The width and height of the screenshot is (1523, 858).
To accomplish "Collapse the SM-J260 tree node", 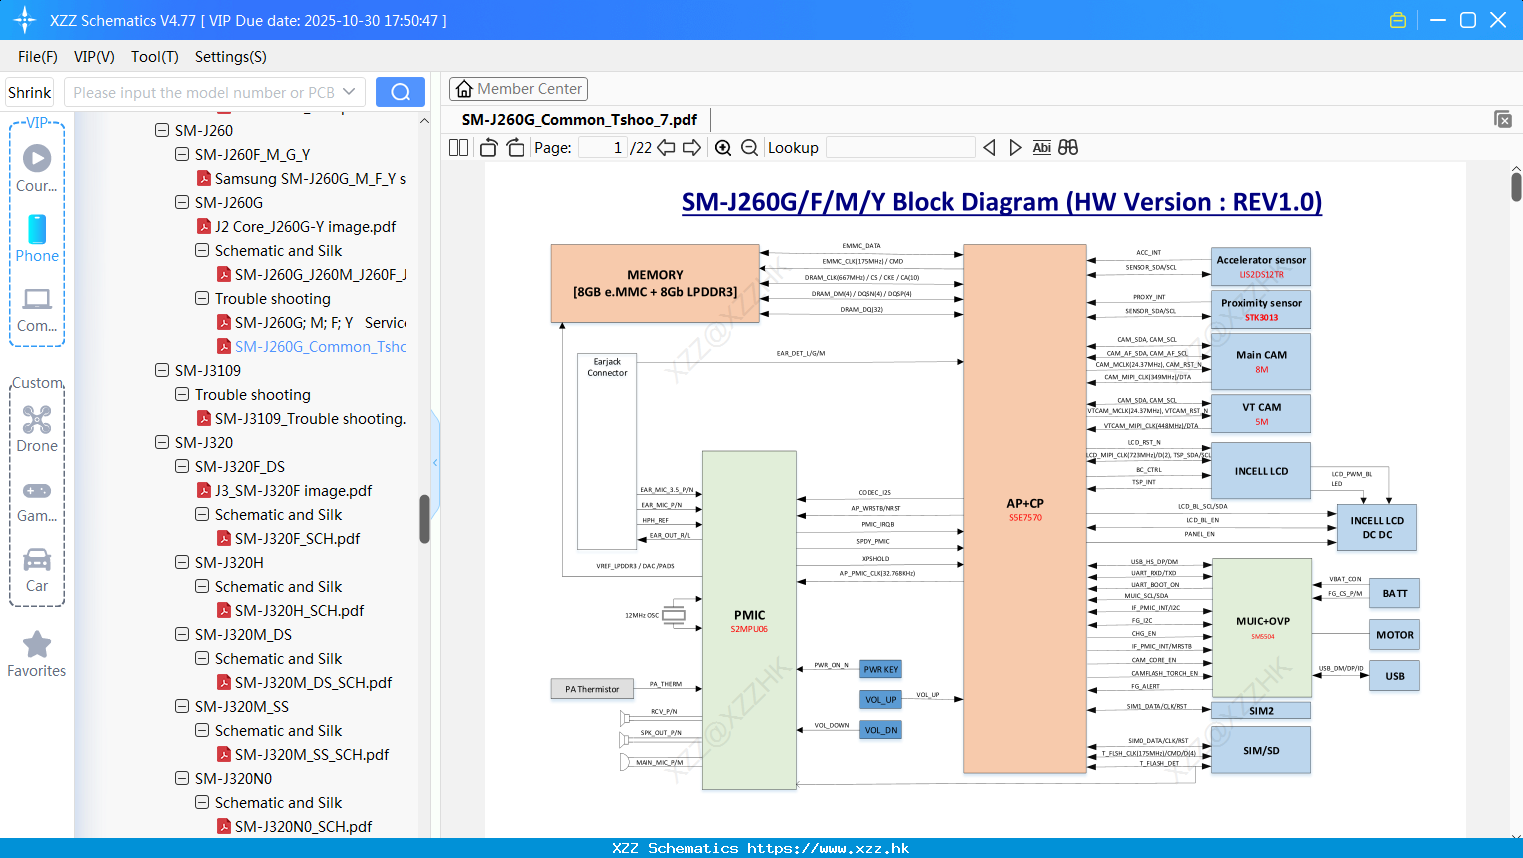I will [x=162, y=130].
